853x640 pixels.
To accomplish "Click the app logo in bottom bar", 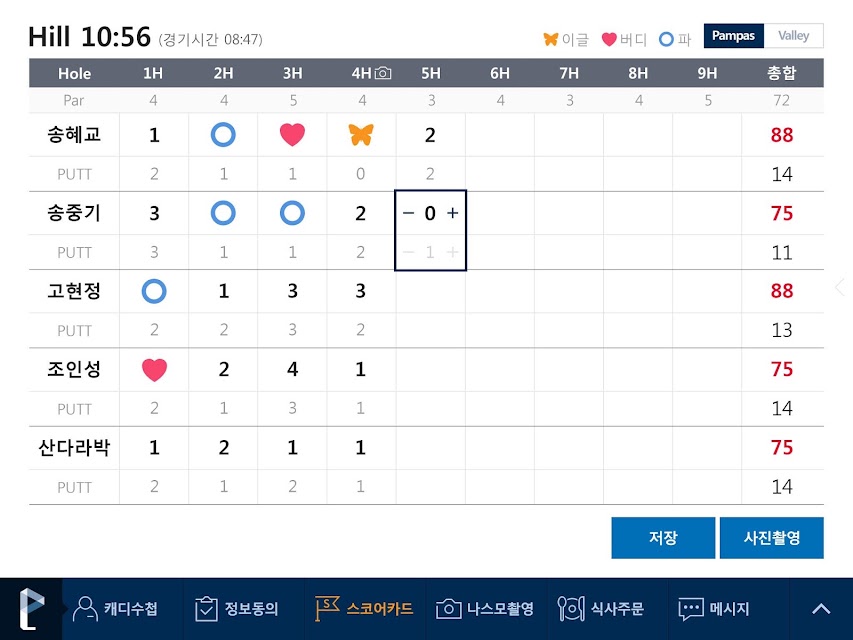I will (31, 608).
